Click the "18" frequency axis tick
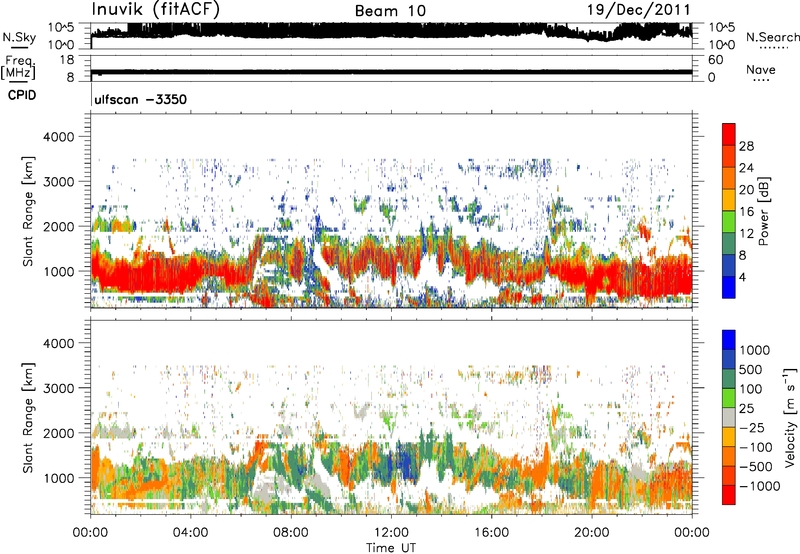Image resolution: width=800 pixels, height=554 pixels. tap(67, 60)
